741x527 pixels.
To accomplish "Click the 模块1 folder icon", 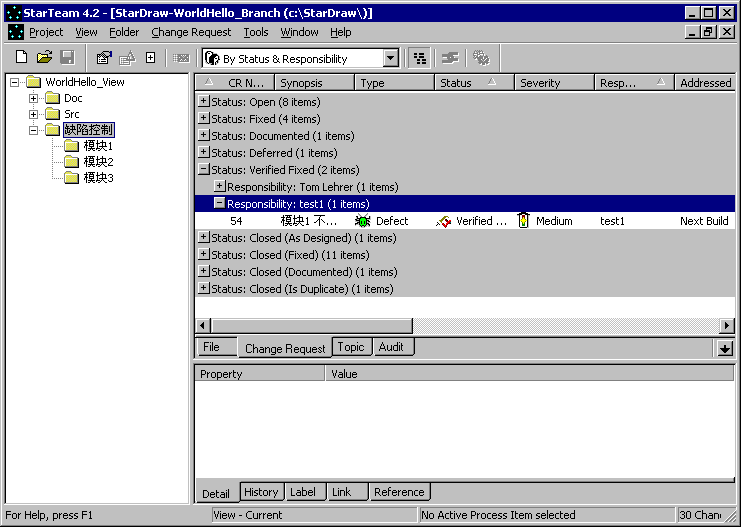I will tap(71, 146).
